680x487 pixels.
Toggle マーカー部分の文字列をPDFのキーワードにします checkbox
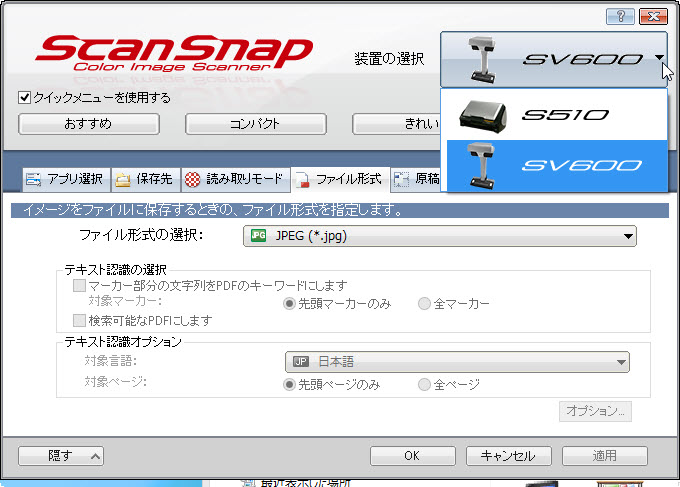pyautogui.click(x=79, y=285)
